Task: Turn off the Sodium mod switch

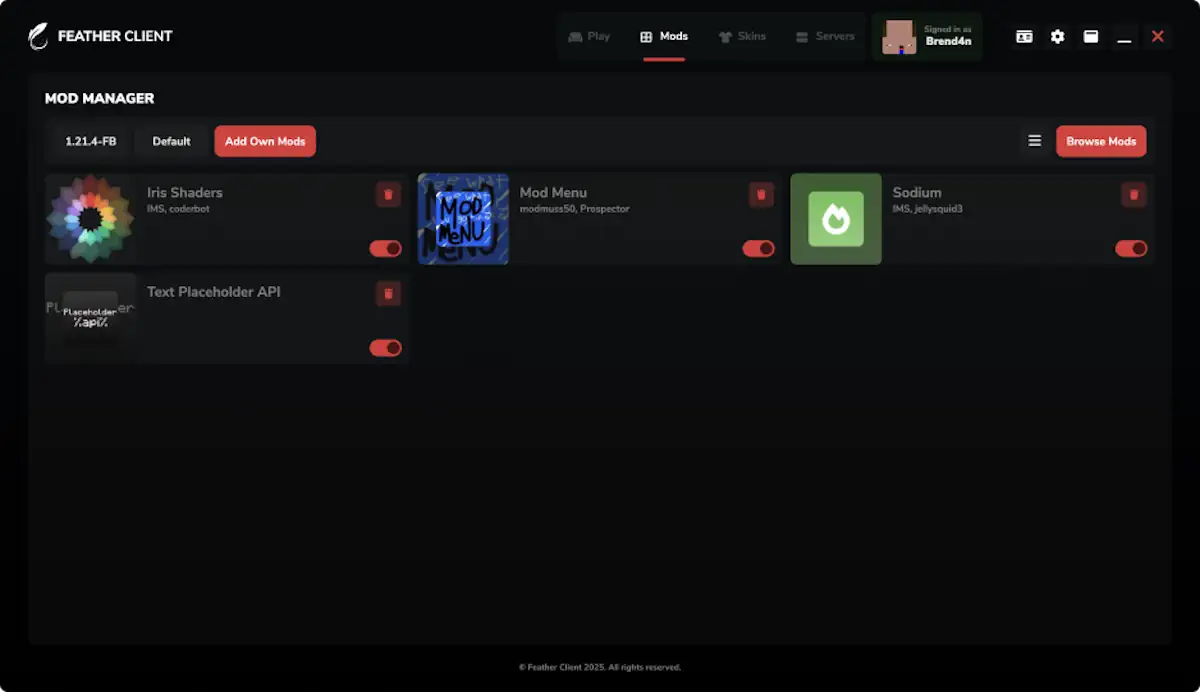Action: (1131, 249)
